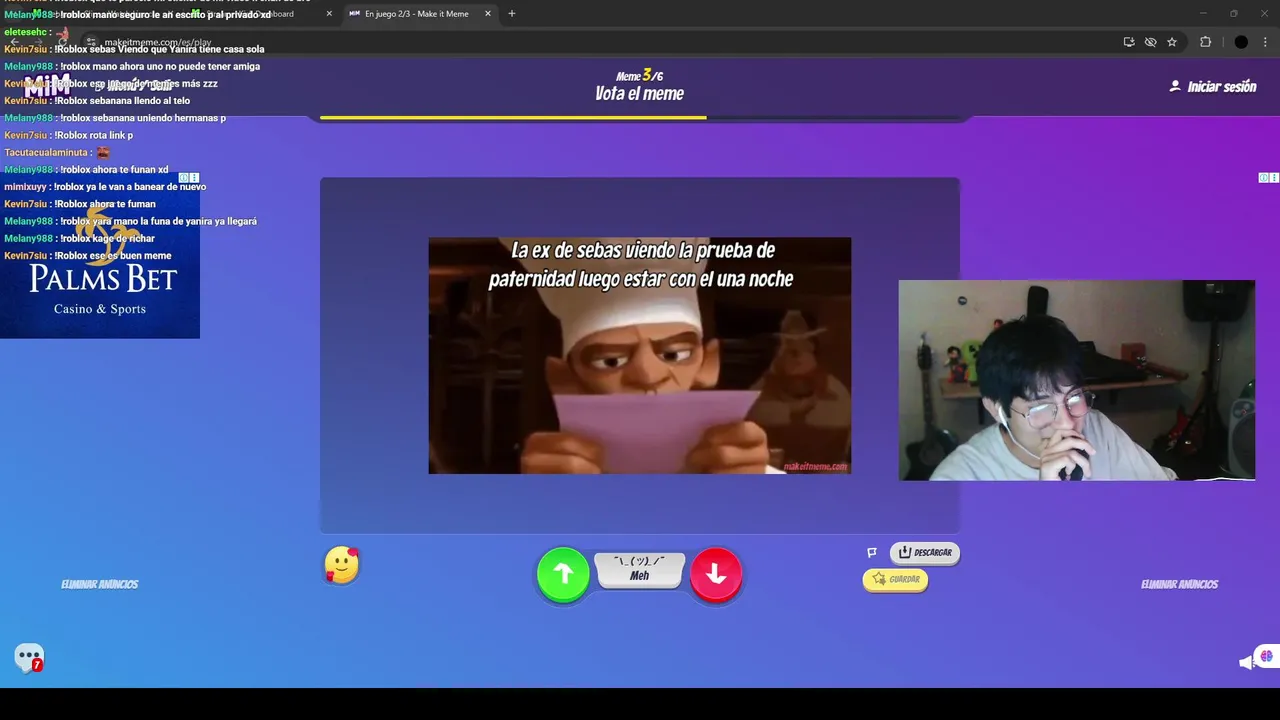Bookmark this page with the star icon
This screenshot has height=720, width=1280.
pos(1172,42)
